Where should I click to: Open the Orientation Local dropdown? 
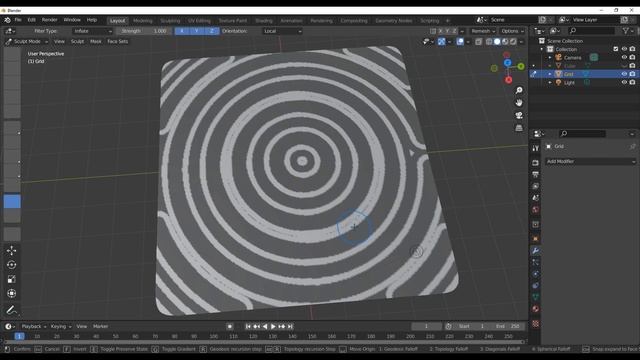click(x=282, y=31)
